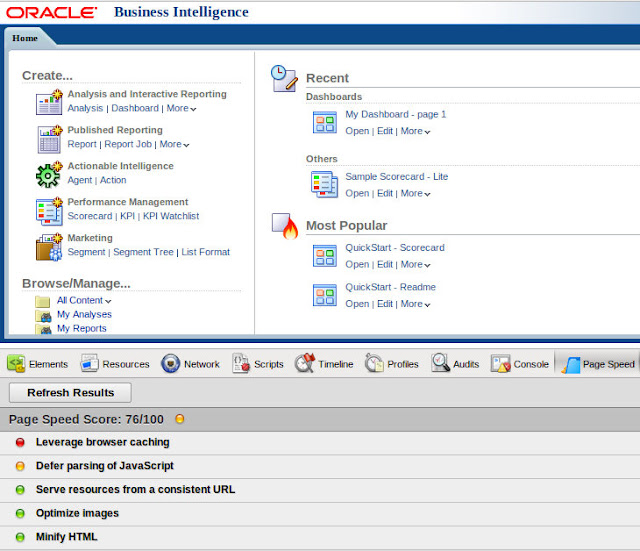Viewport: 640px width, 551px height.
Task: Expand the All Content dropdown
Action: point(84,301)
